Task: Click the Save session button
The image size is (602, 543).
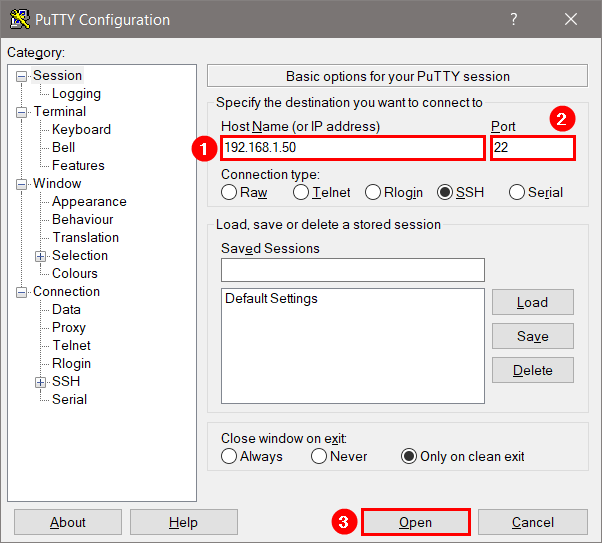Action: [533, 336]
